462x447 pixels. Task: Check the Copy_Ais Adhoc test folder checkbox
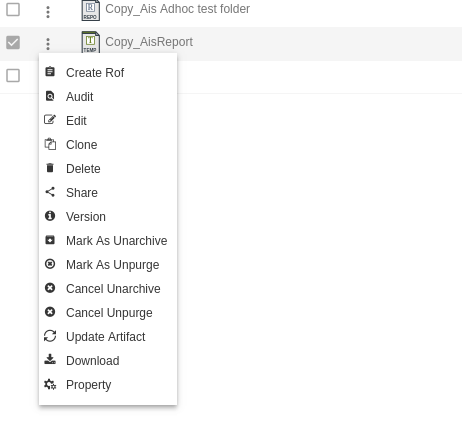pyautogui.click(x=13, y=9)
